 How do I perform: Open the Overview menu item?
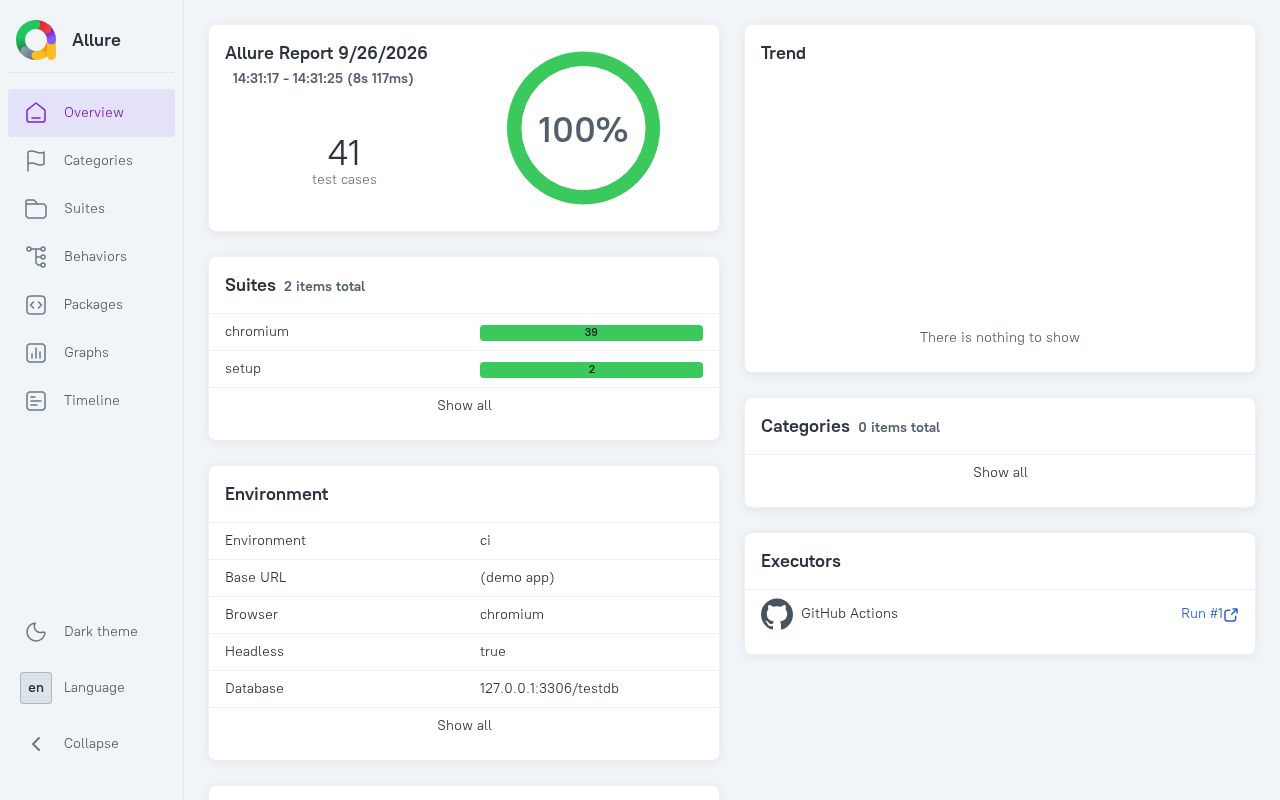tap(92, 113)
